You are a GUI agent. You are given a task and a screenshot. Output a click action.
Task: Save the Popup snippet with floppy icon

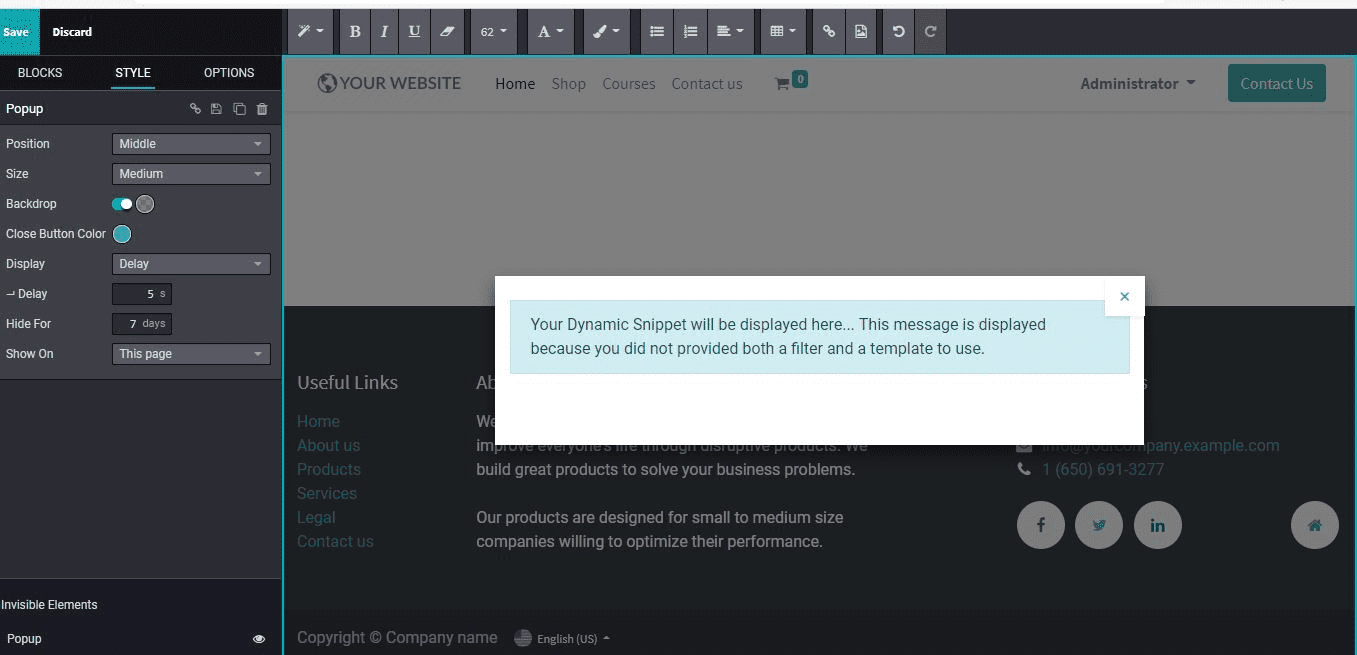[x=217, y=109]
